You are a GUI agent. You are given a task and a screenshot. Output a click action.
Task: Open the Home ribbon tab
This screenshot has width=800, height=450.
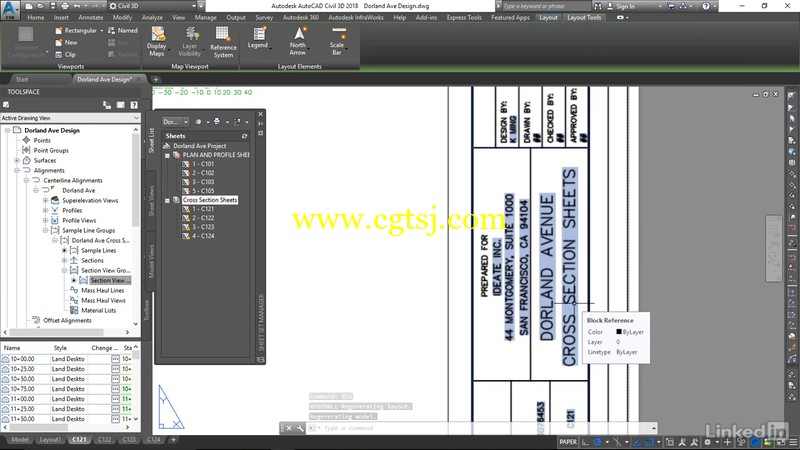(x=36, y=17)
